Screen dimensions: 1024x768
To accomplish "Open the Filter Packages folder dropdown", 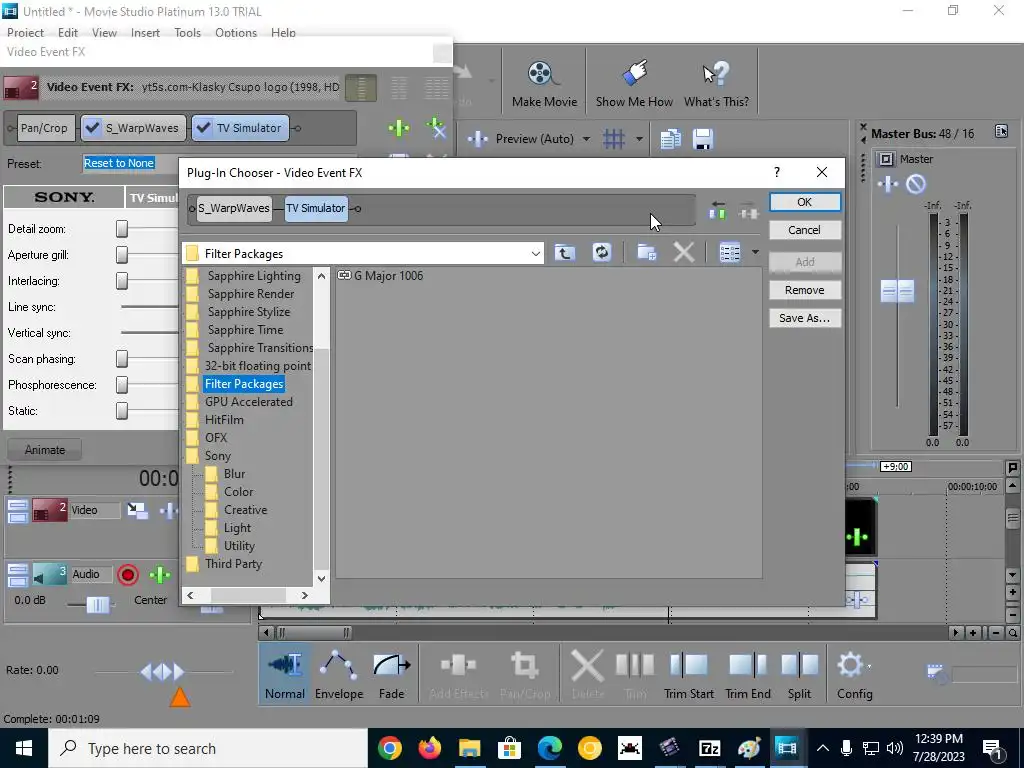I will tap(536, 253).
